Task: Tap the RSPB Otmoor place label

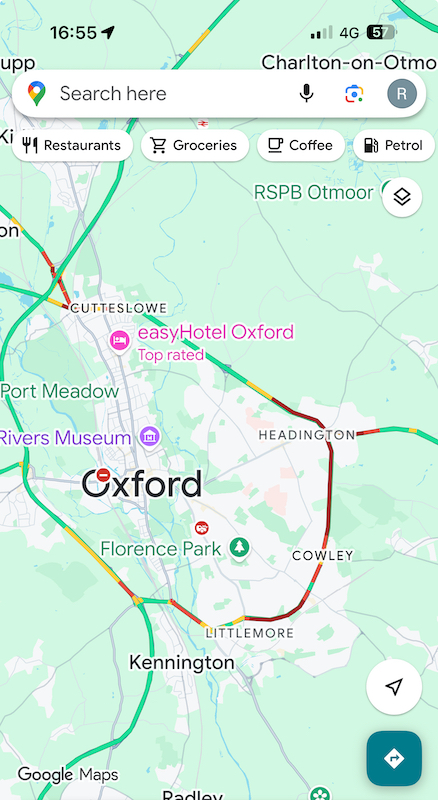Action: point(313,193)
